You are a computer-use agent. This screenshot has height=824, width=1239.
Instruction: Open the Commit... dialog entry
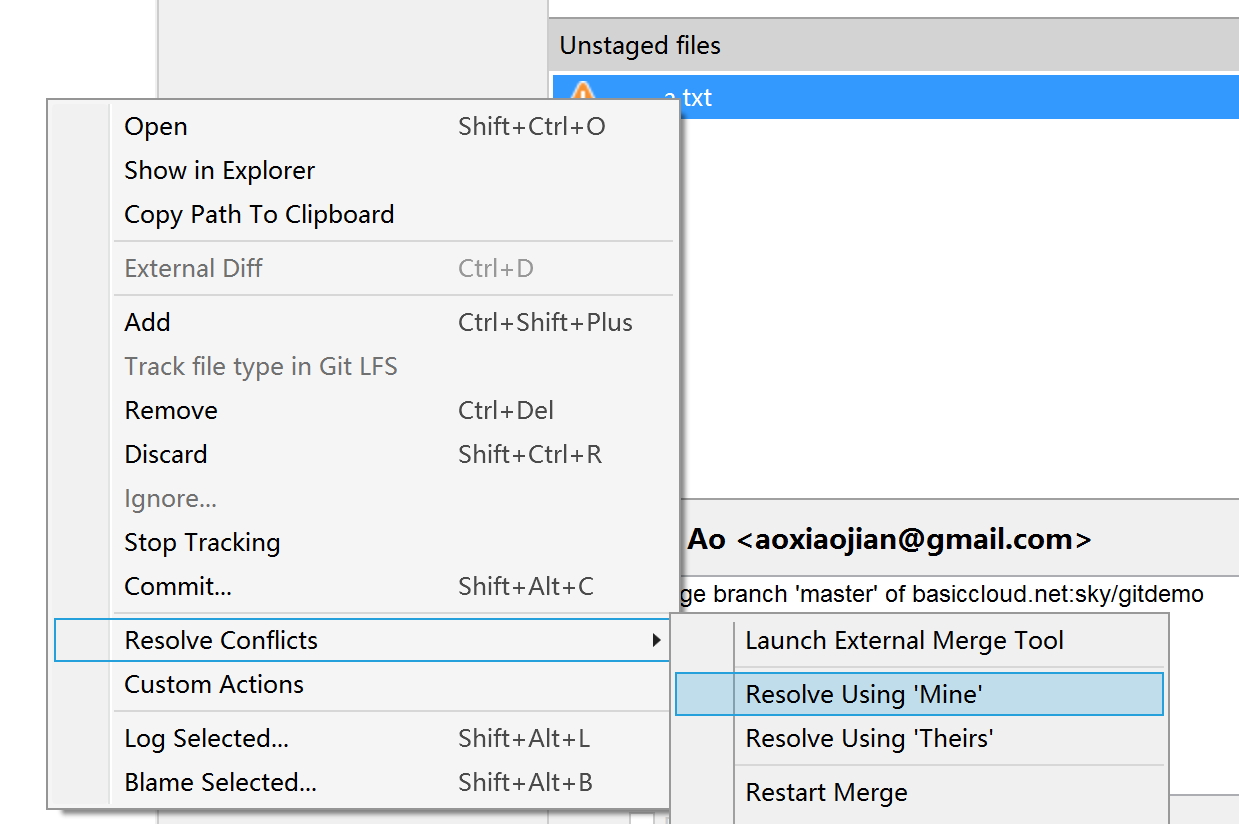(x=178, y=587)
